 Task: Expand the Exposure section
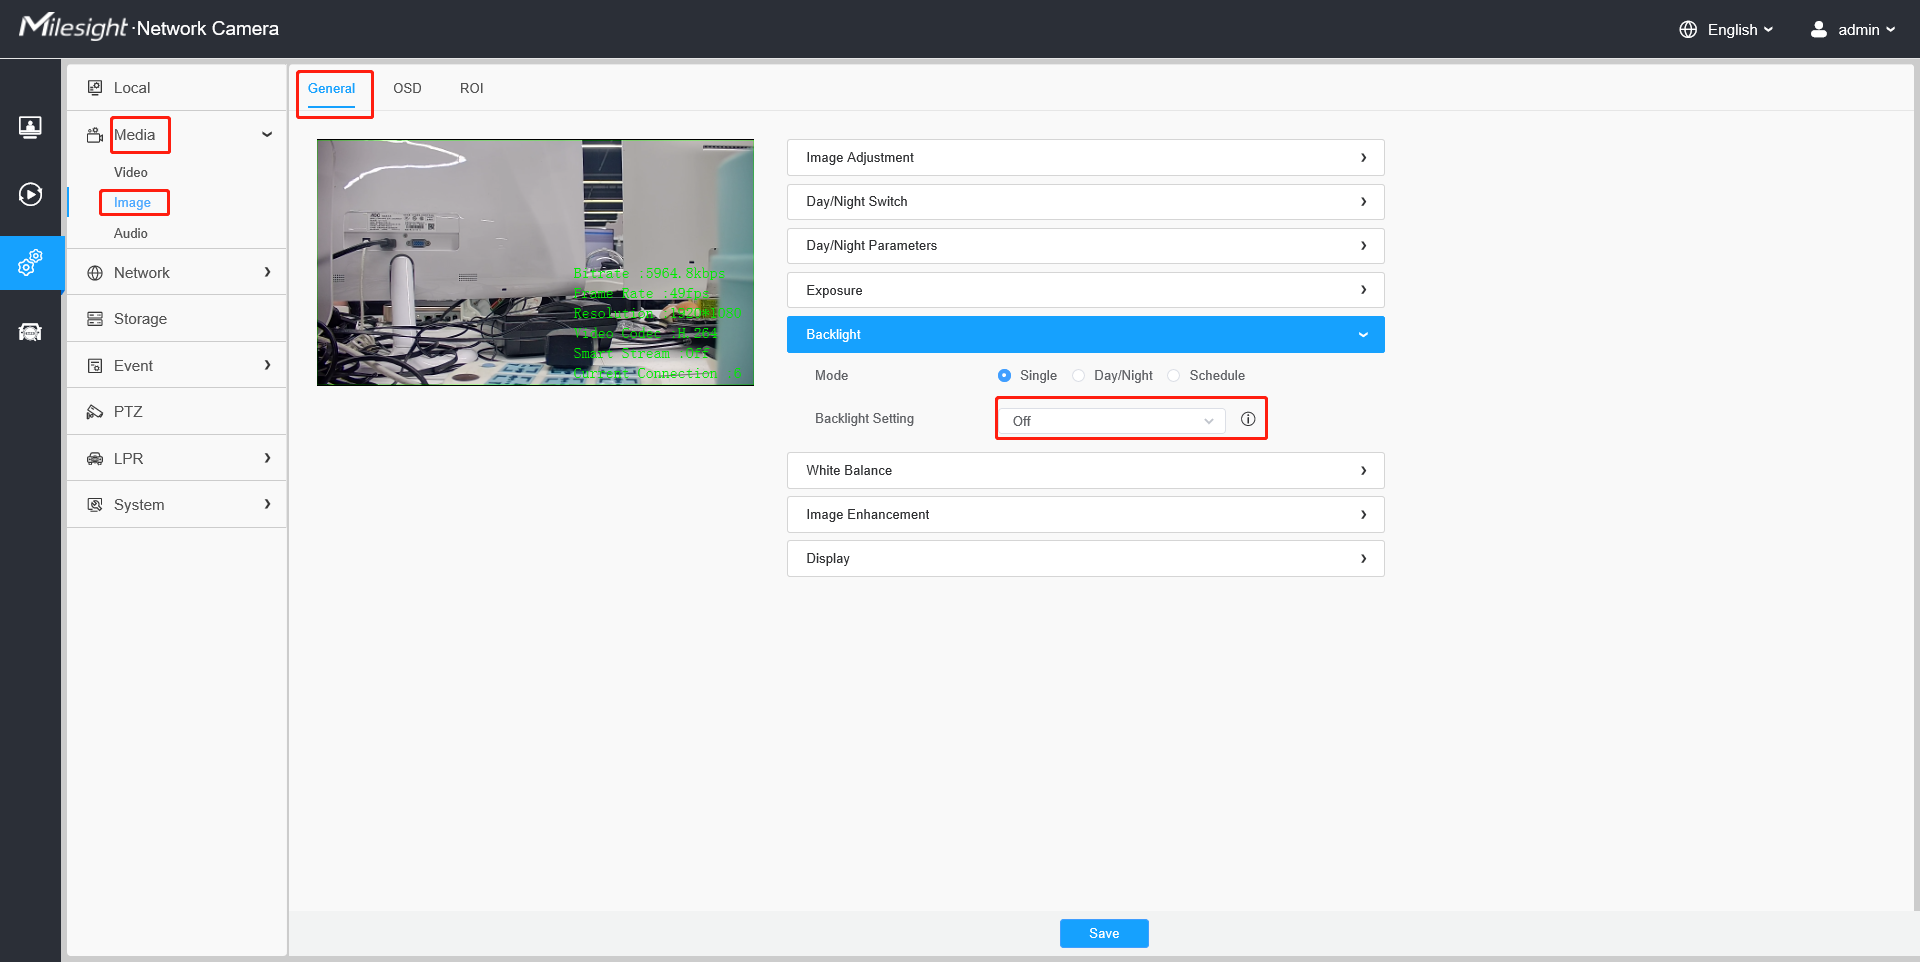coord(1086,290)
